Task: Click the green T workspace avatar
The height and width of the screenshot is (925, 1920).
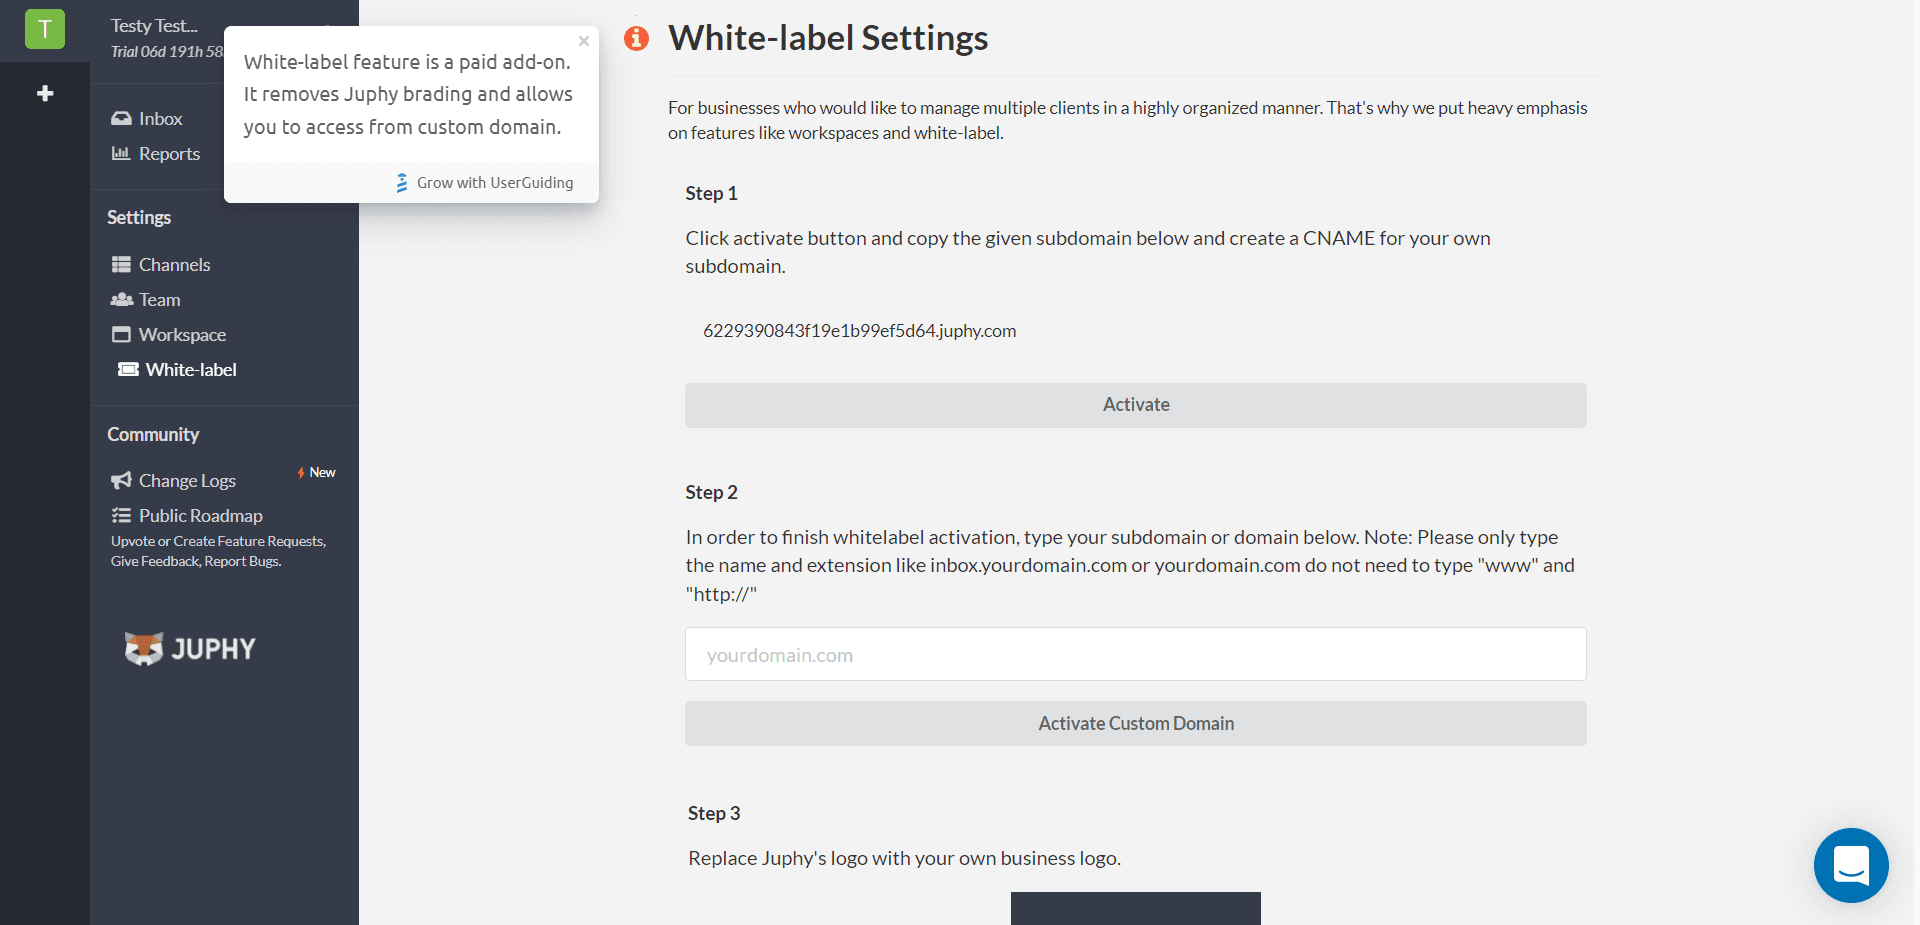Action: tap(45, 29)
